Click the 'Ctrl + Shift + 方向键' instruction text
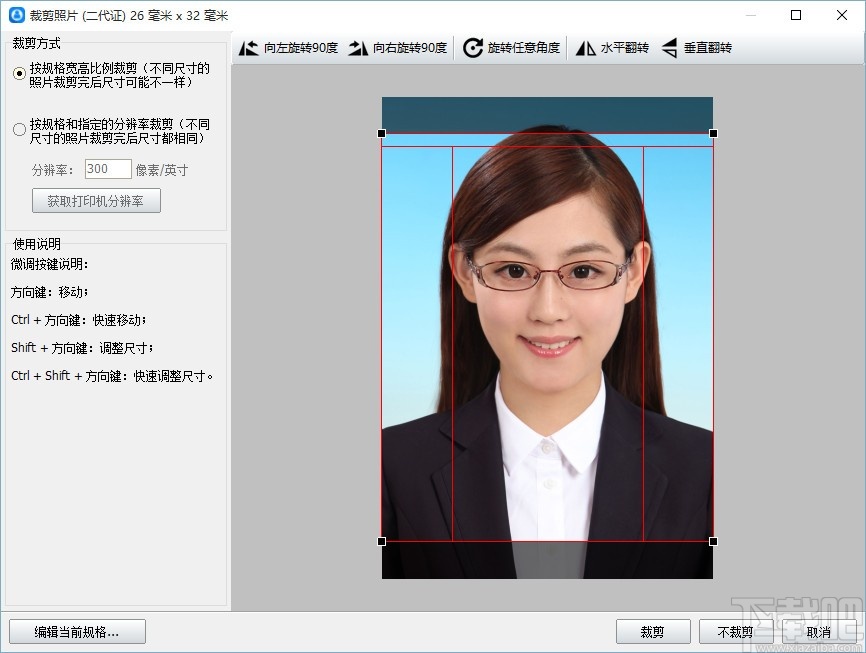Screen dimensions: 866x653 click(112, 376)
